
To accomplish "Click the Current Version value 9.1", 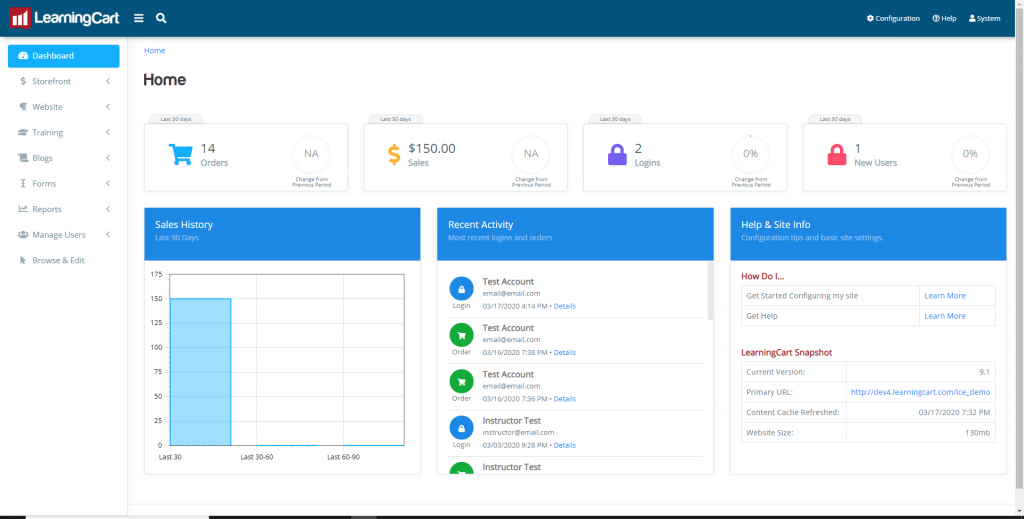I will click(984, 372).
